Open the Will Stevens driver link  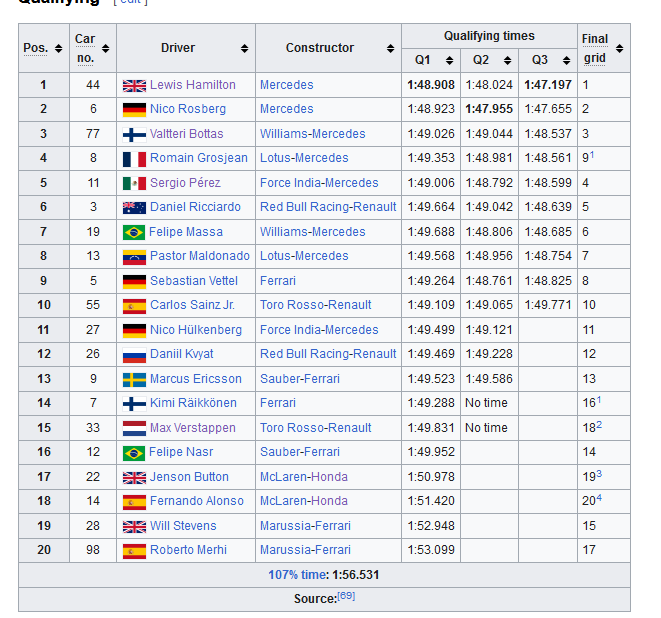pos(183,526)
